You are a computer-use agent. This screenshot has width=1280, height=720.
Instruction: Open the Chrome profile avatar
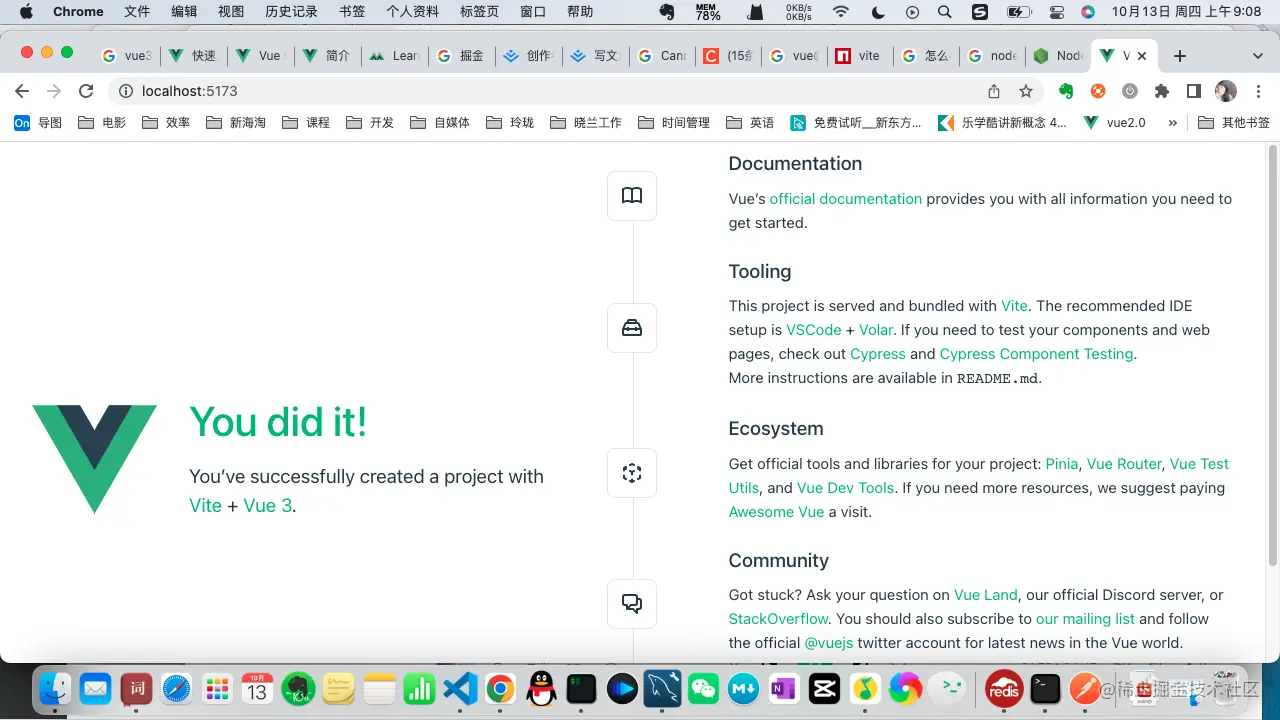click(1226, 91)
